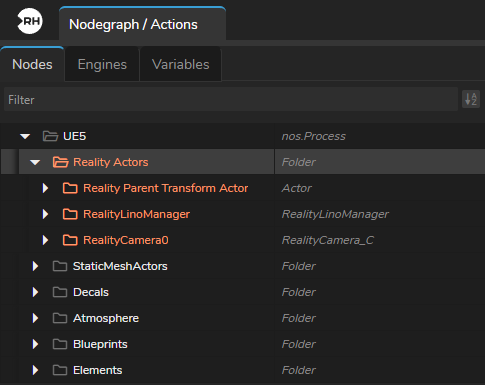The width and height of the screenshot is (485, 385).
Task: Click Folder type beside Decals
Action: click(x=298, y=292)
